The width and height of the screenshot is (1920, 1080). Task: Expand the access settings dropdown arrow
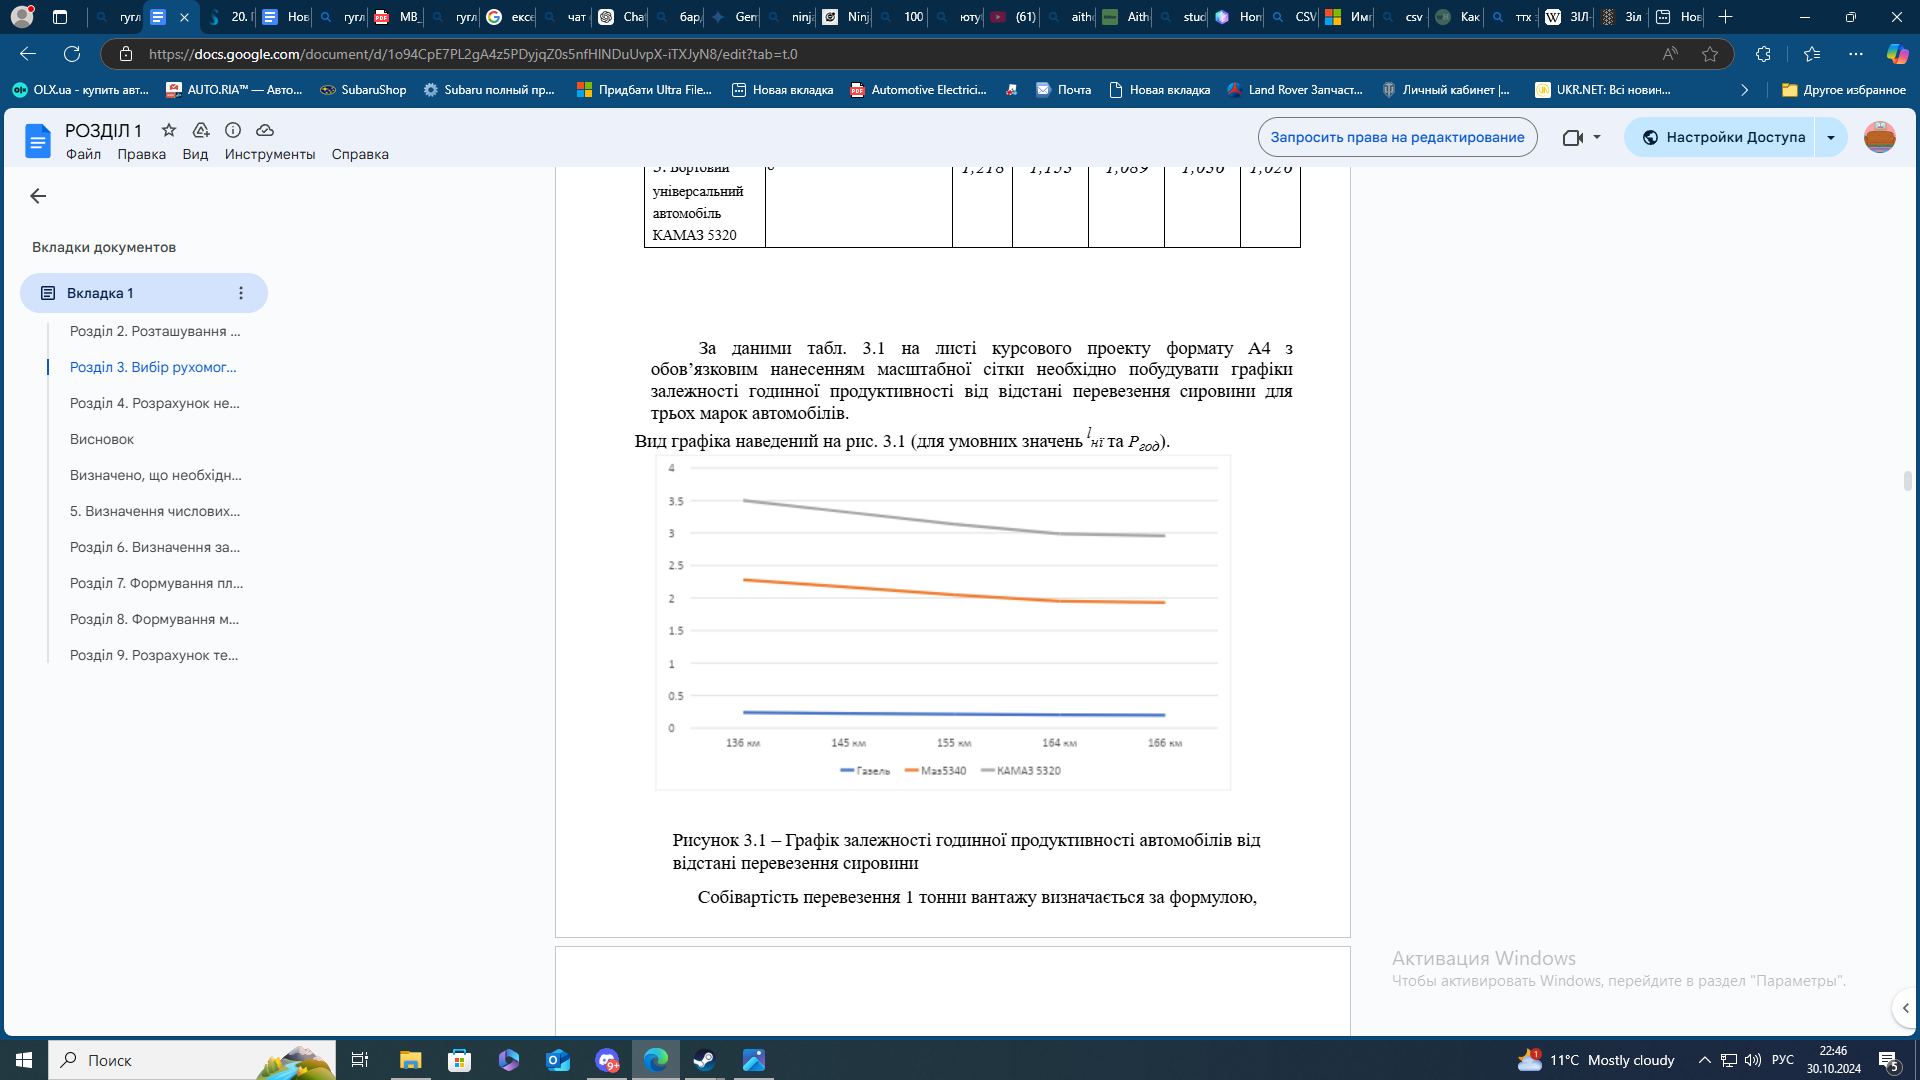tap(1831, 137)
